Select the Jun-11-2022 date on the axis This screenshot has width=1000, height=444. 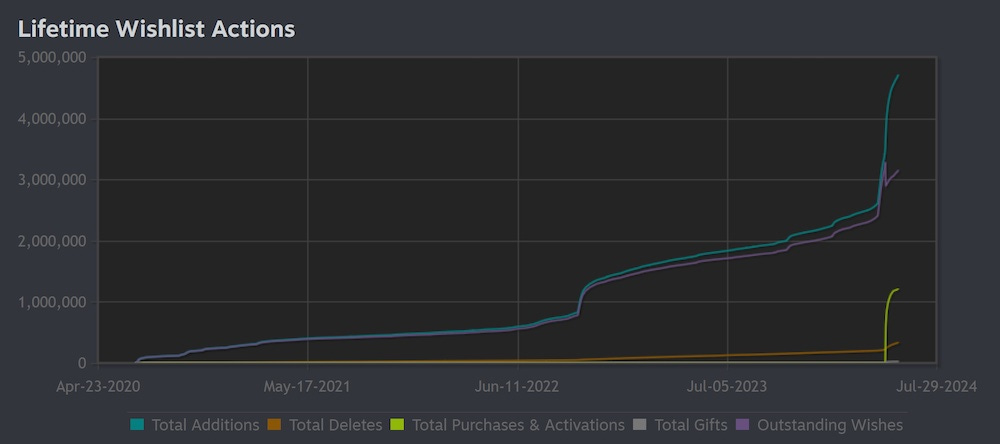[518, 385]
